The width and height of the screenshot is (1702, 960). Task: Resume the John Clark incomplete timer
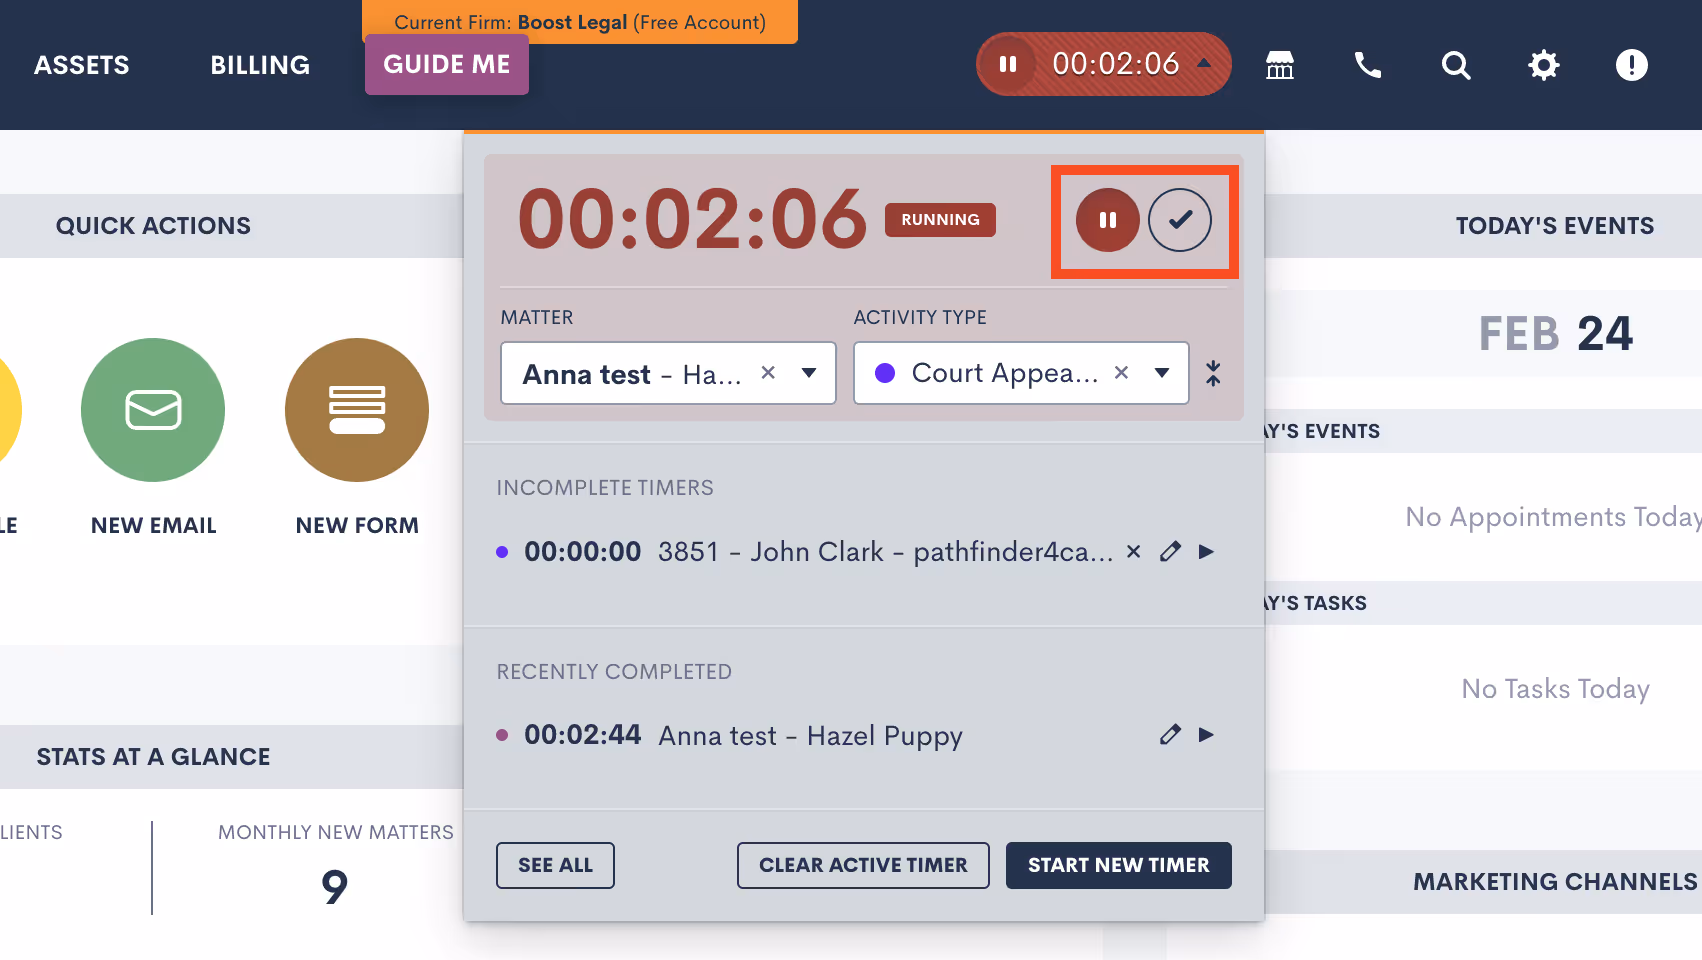pyautogui.click(x=1206, y=551)
